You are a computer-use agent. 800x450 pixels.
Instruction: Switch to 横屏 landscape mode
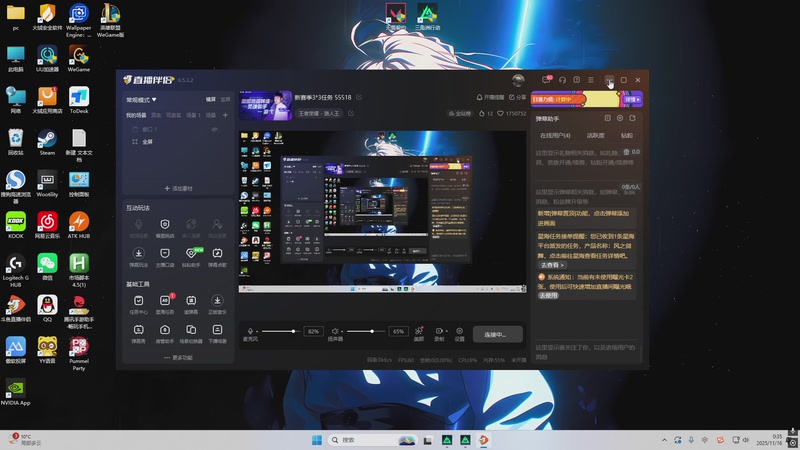click(211, 99)
